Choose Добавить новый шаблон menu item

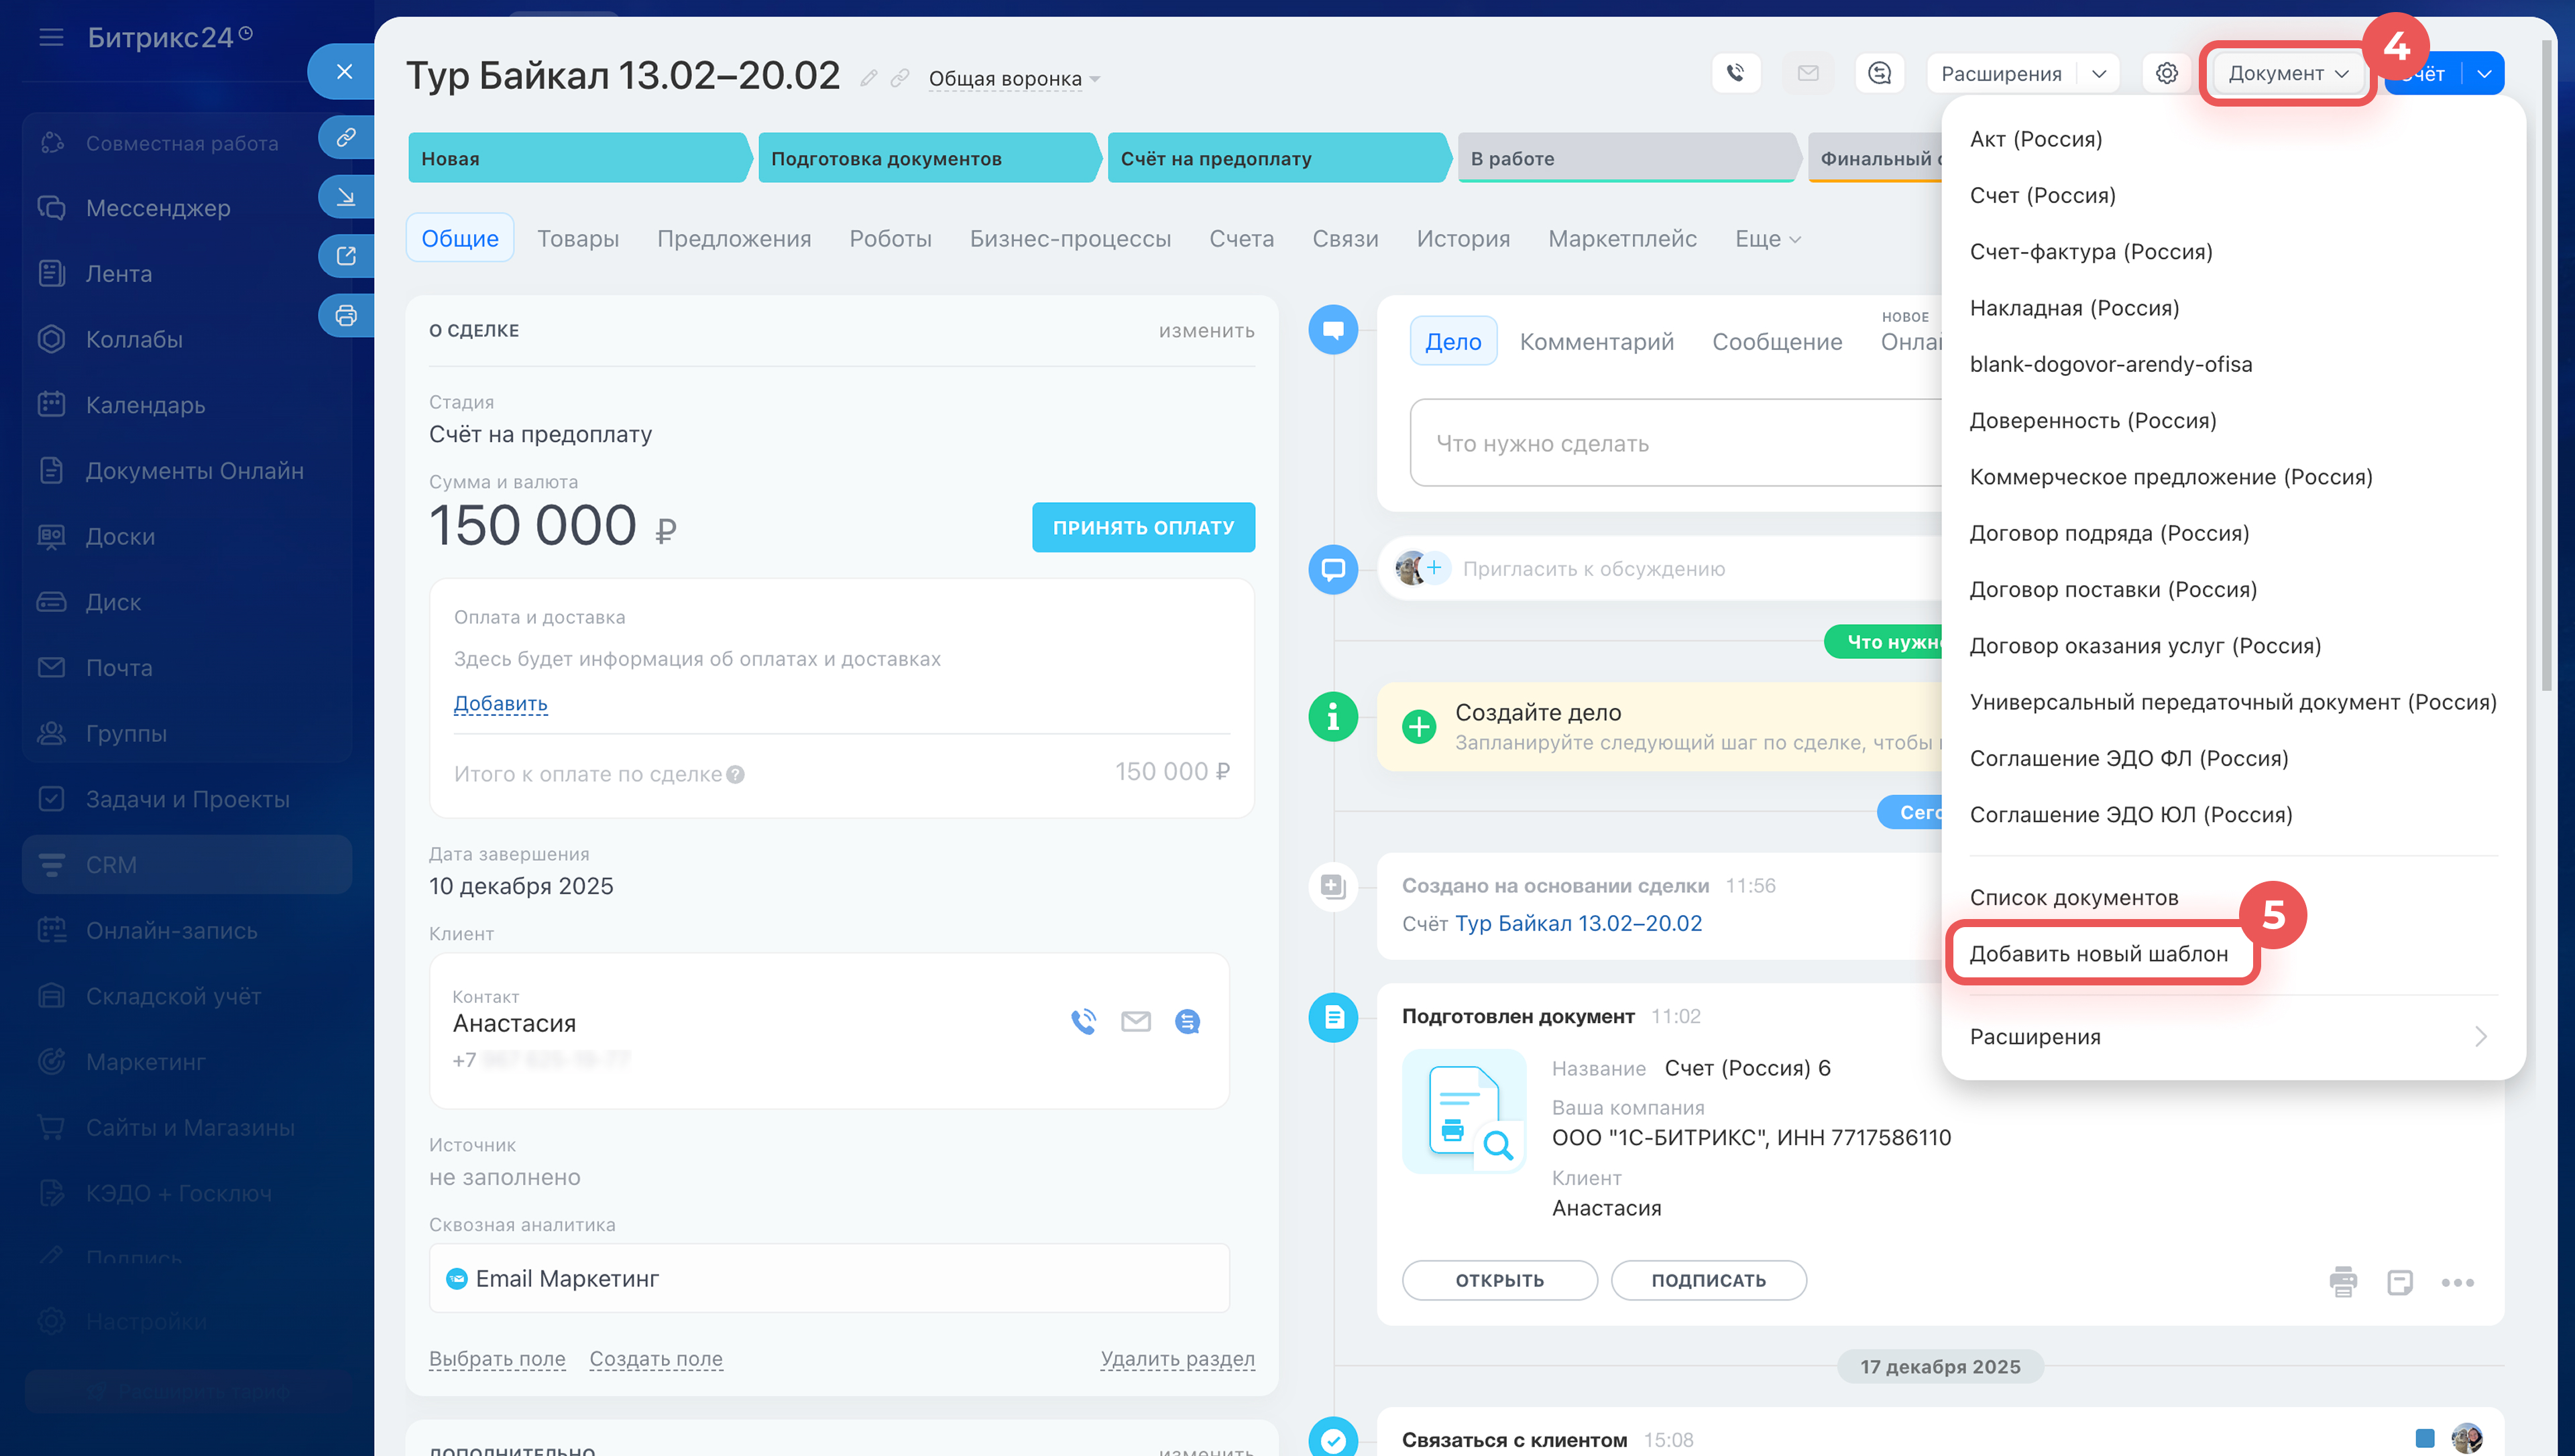pos(2098,953)
